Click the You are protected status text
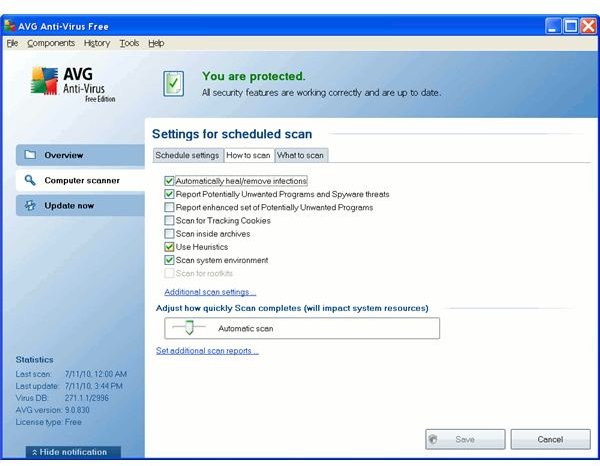The height and width of the screenshot is (466, 600). click(254, 76)
